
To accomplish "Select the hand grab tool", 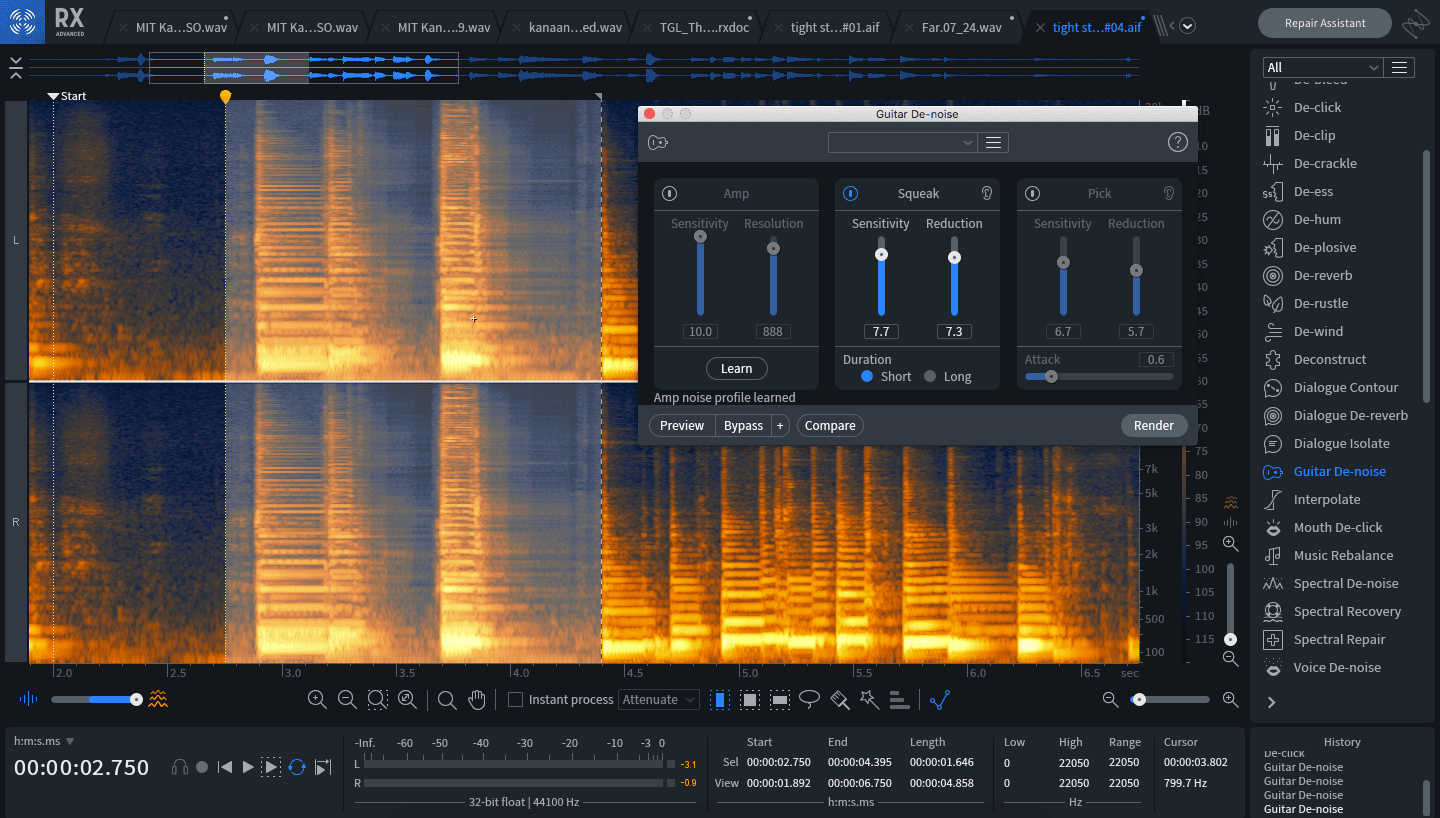I will (x=477, y=700).
